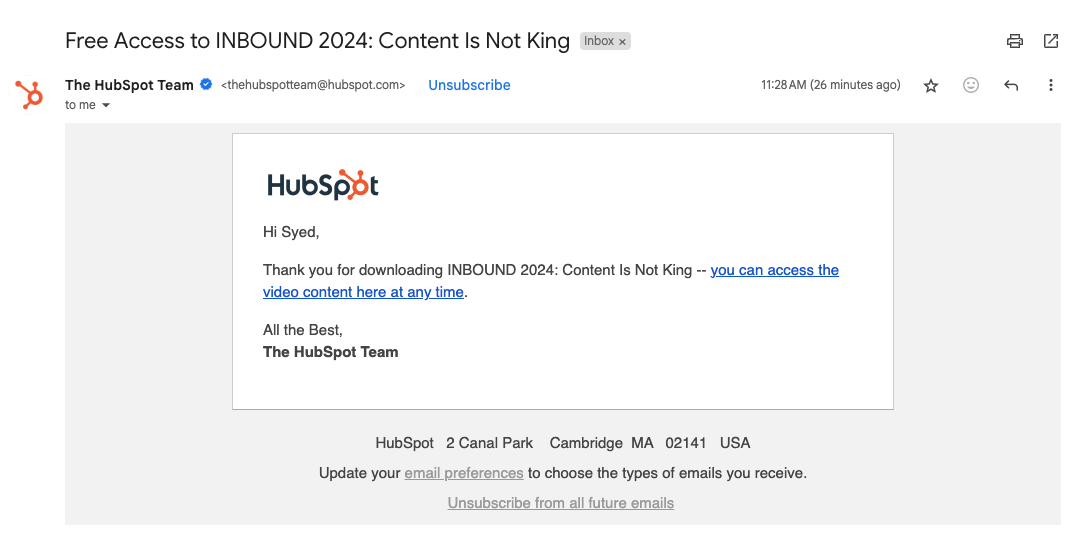
Task: Open the three-dot More options menu
Action: coord(1050,85)
